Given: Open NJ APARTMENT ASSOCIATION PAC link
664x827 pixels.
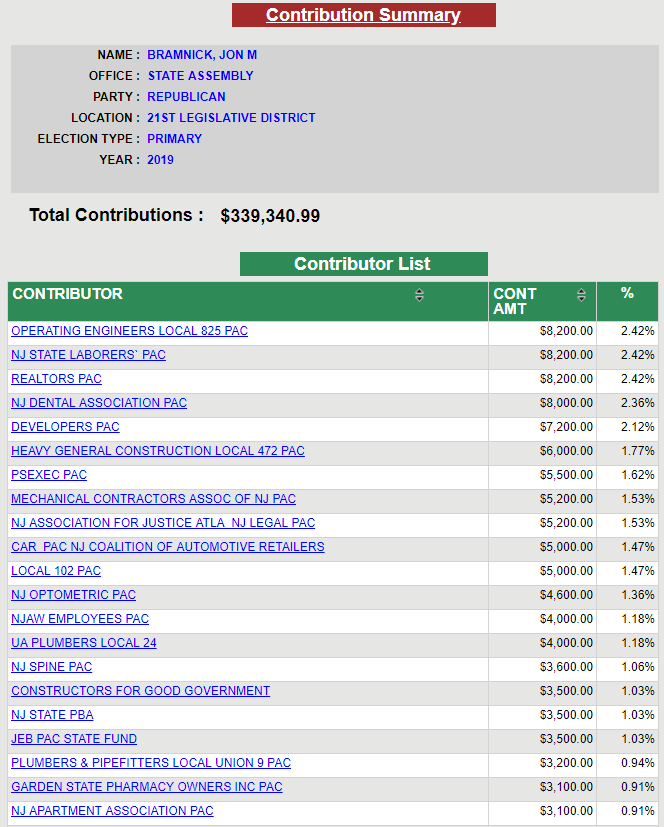Looking at the screenshot, I should tap(112, 811).
